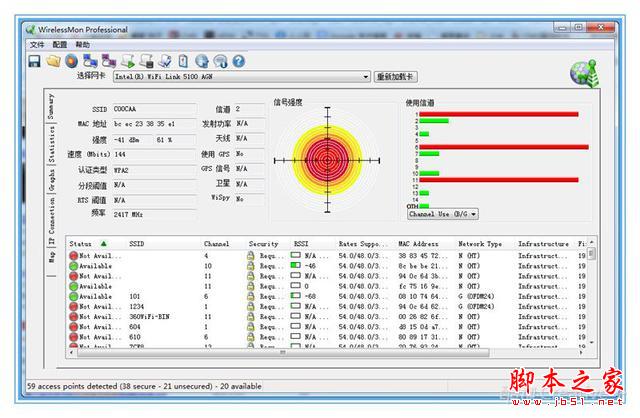Click the list's vertical scroll down arrow
Viewport: 640px width, 418px height.
coord(591,342)
